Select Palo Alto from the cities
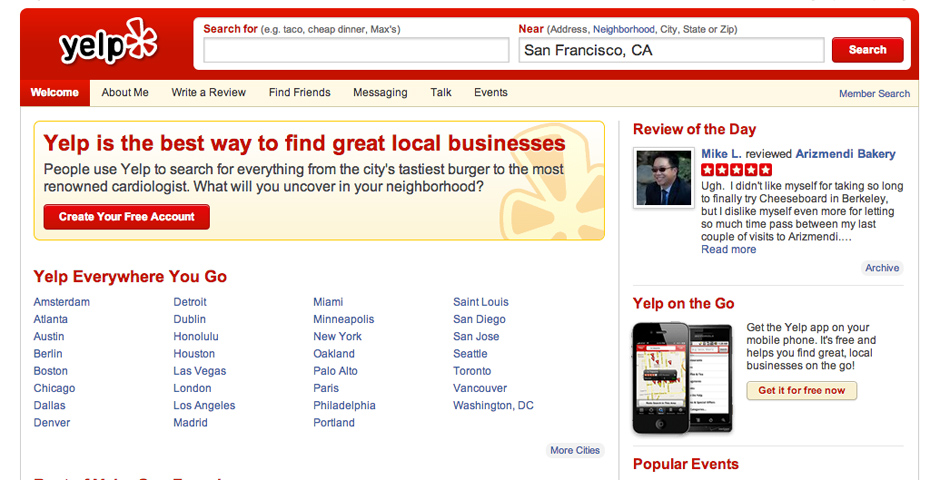 coord(335,371)
